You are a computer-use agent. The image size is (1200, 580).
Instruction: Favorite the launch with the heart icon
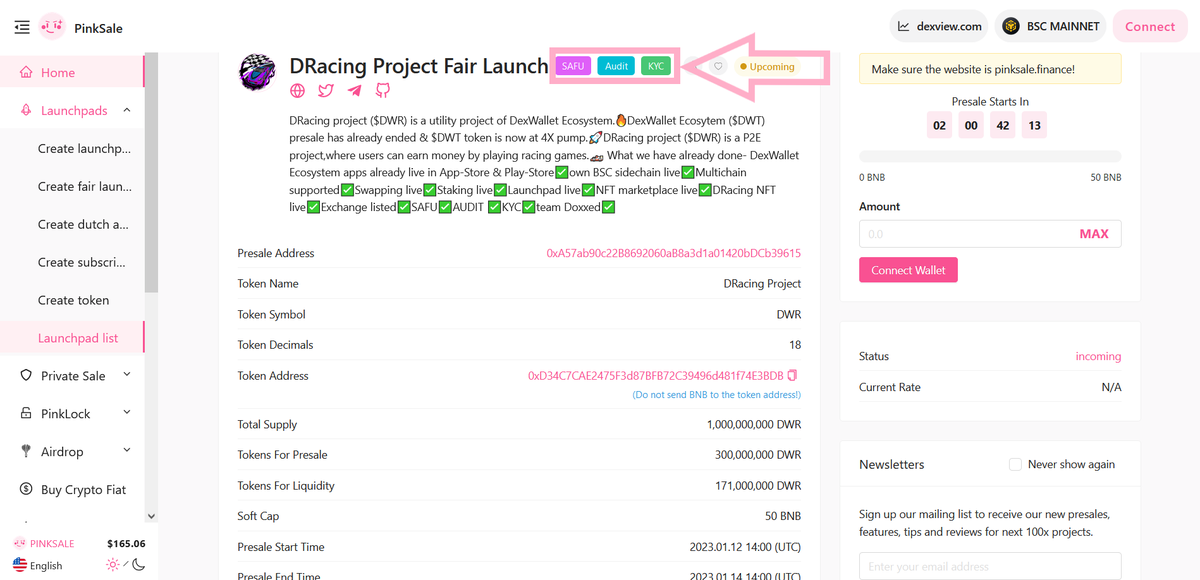click(718, 66)
